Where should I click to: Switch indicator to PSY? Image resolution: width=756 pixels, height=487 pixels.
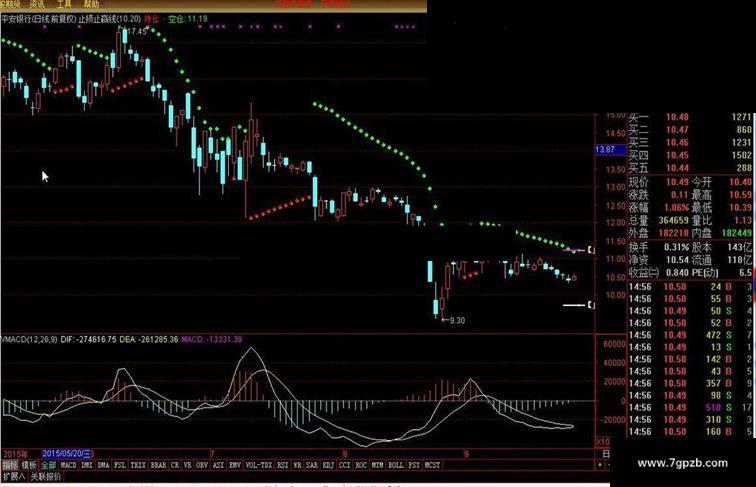tap(414, 465)
